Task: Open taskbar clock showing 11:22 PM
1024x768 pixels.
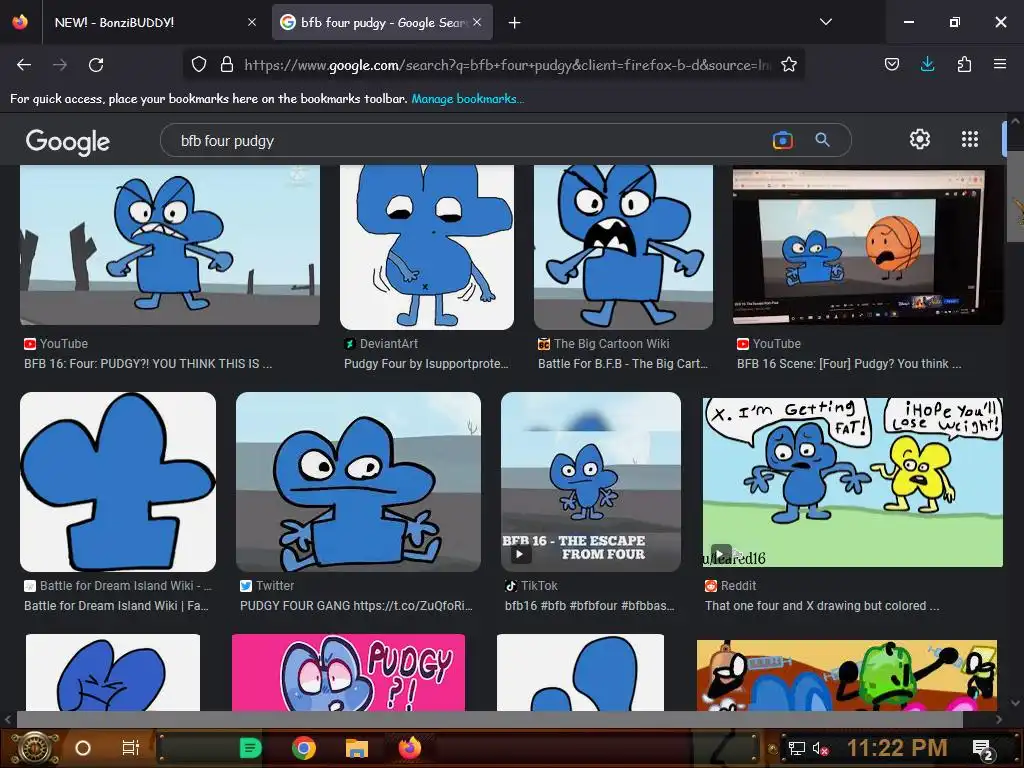Action: coord(897,748)
